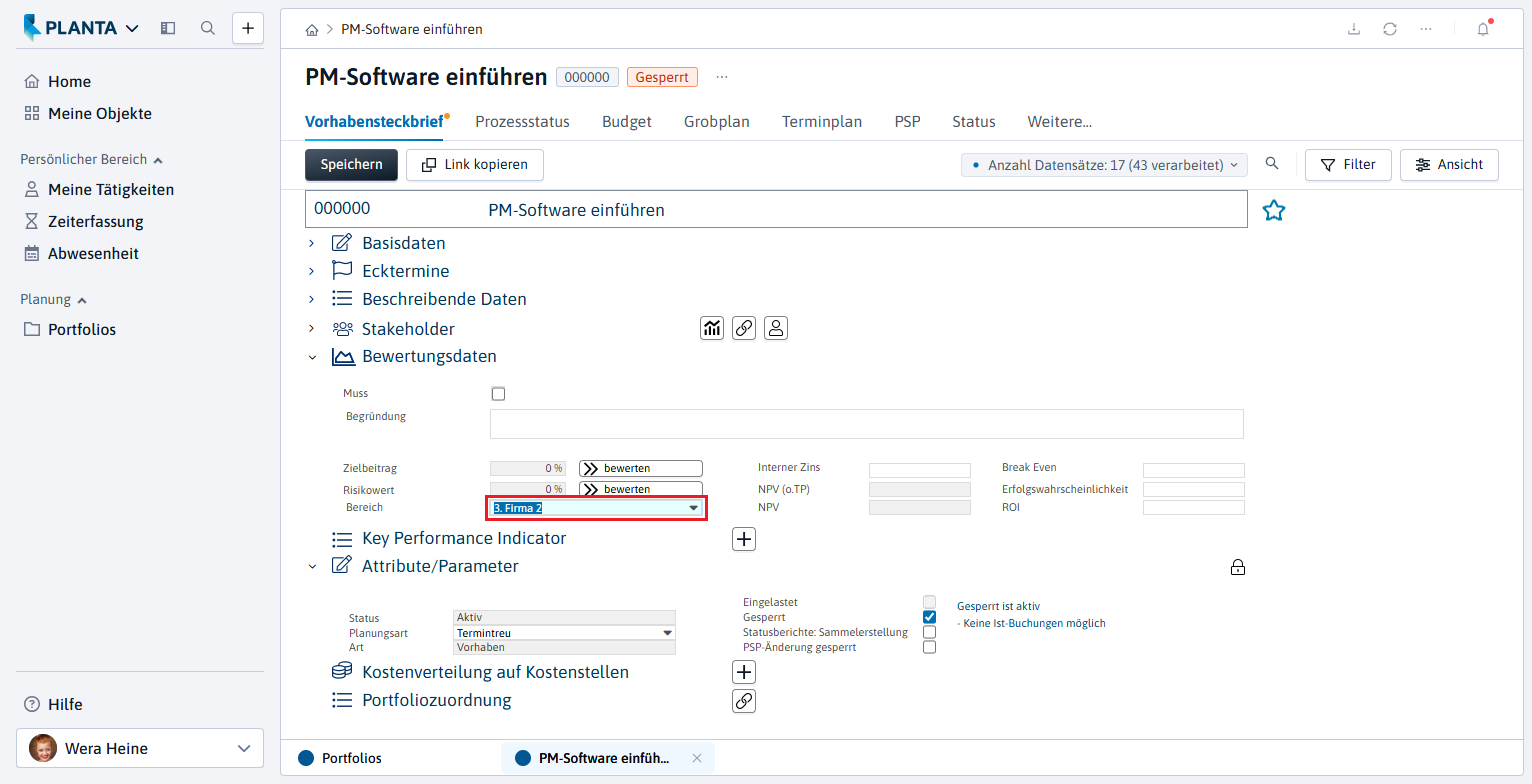The width and height of the screenshot is (1532, 784).
Task: Click the download icon in top bar
Action: click(1354, 29)
